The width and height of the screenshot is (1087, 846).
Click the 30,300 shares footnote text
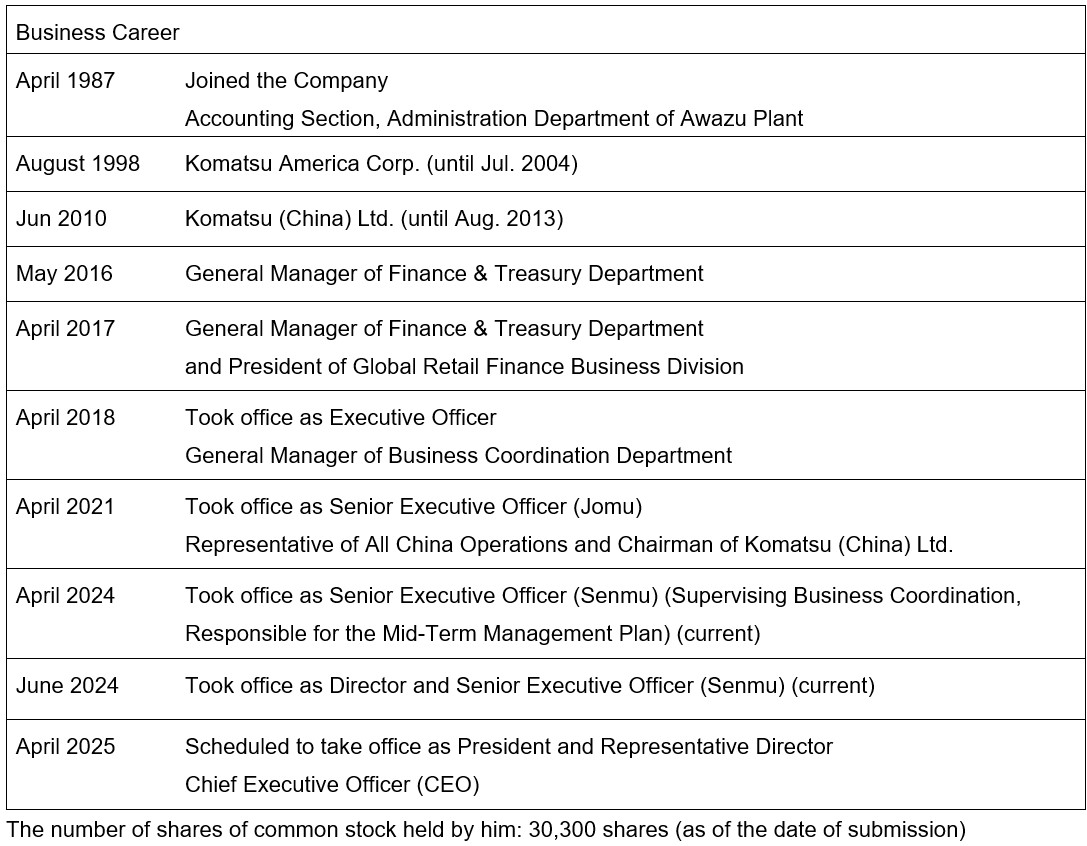(486, 829)
